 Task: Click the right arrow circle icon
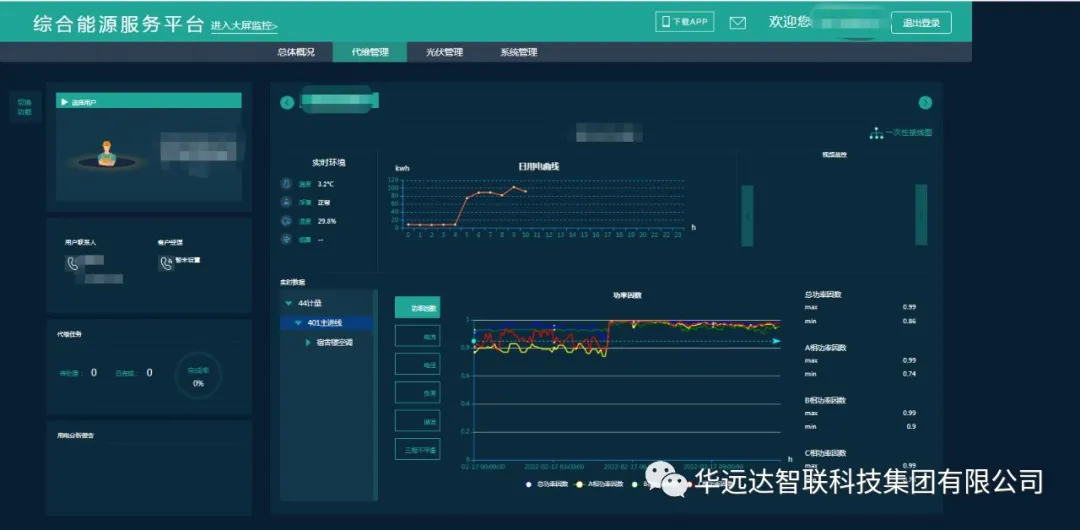point(925,102)
